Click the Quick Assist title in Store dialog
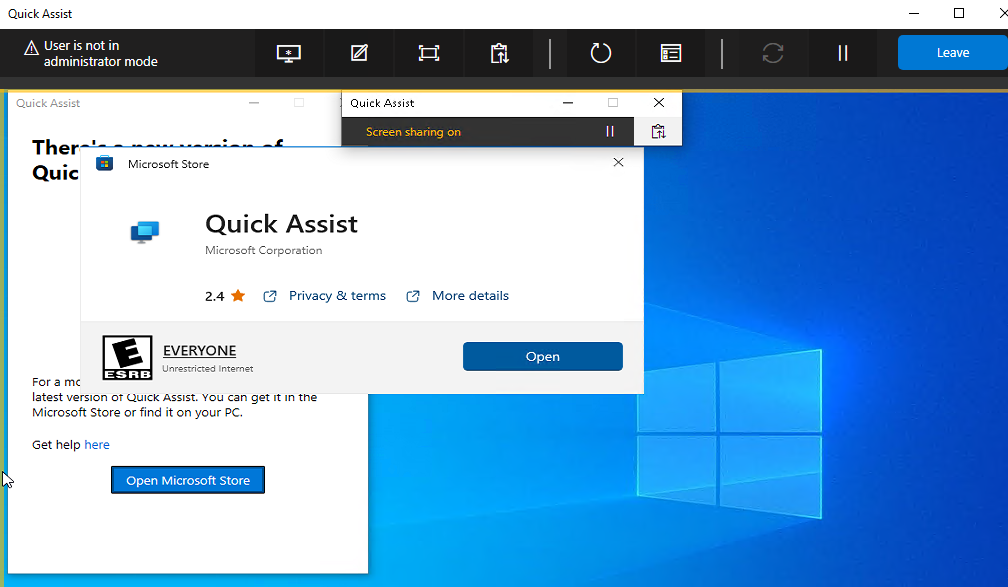The width and height of the screenshot is (1008, 587). (x=282, y=224)
